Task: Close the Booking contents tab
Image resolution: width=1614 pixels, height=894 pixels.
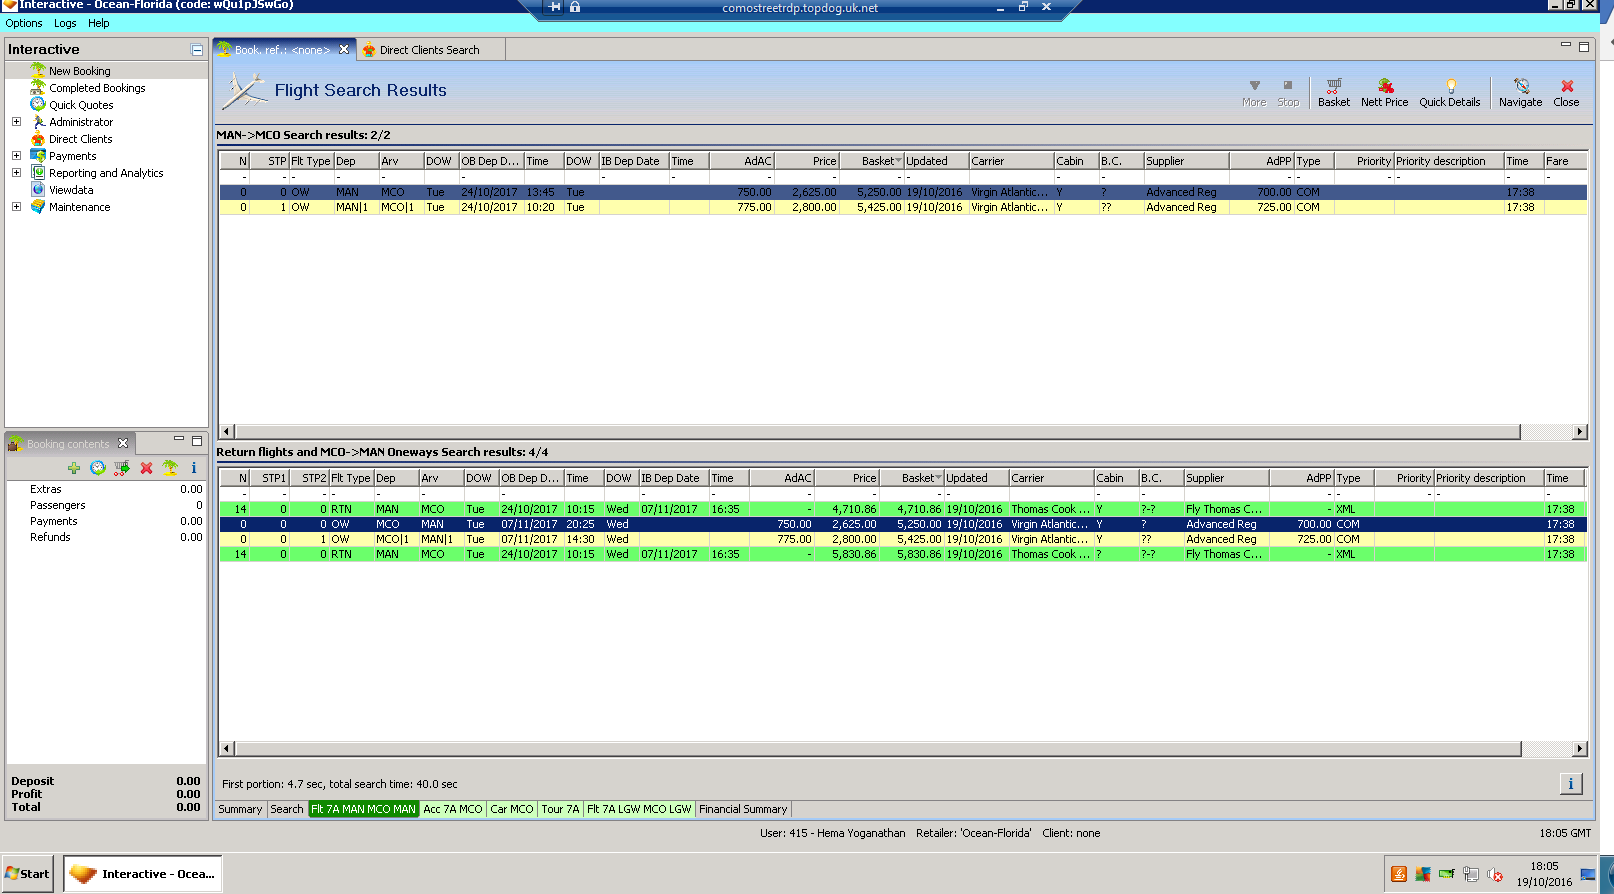Action: pos(123,443)
